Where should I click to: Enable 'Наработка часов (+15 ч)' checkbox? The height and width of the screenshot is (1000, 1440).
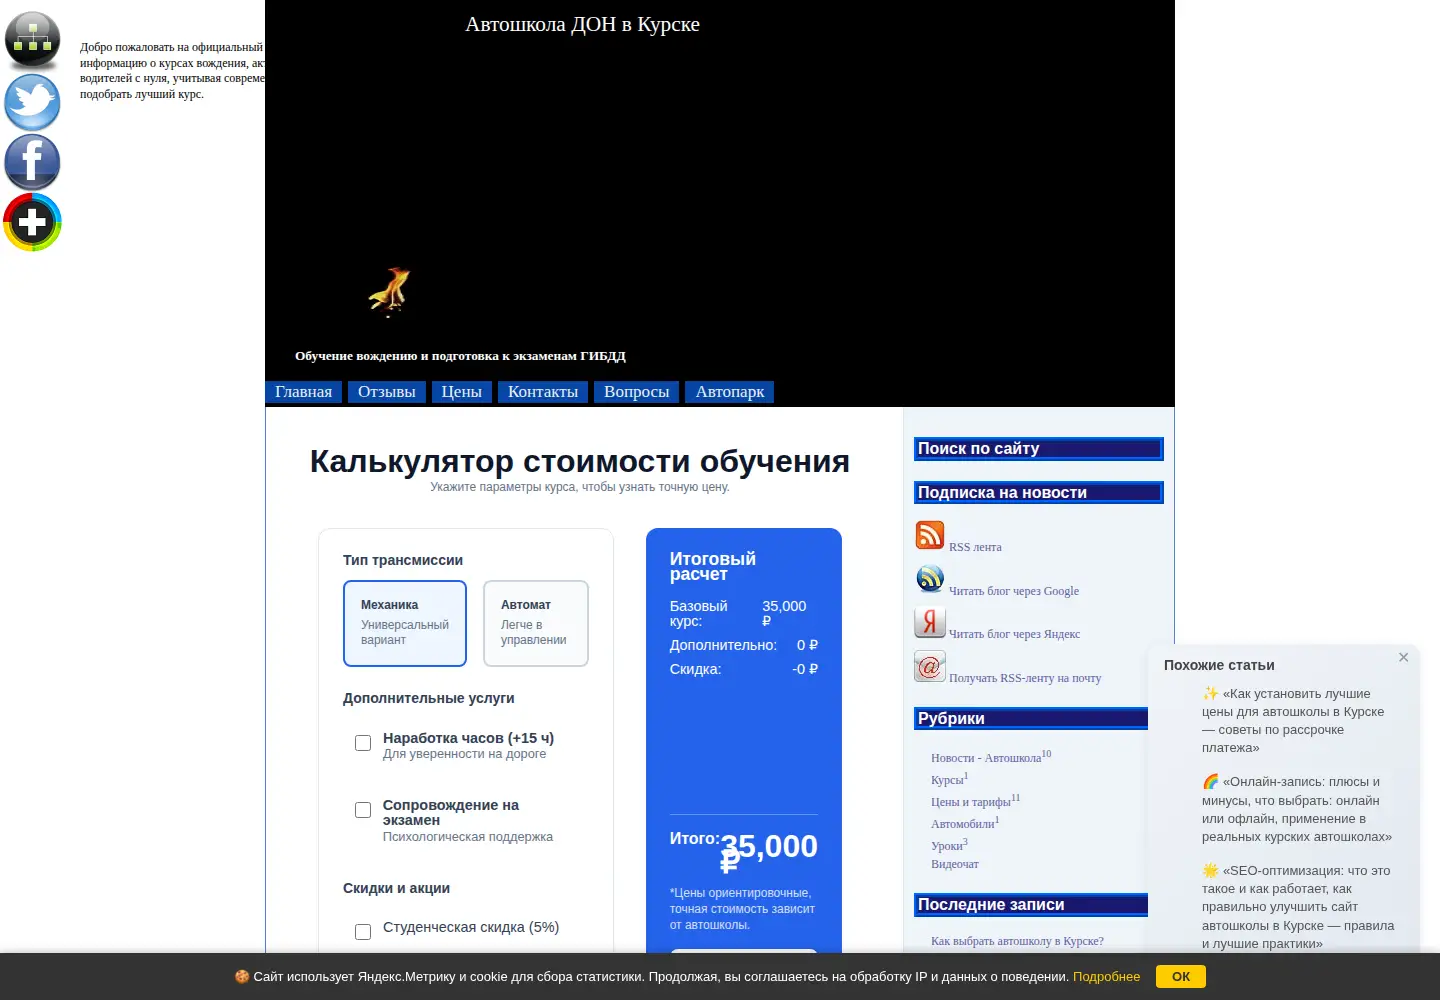363,743
